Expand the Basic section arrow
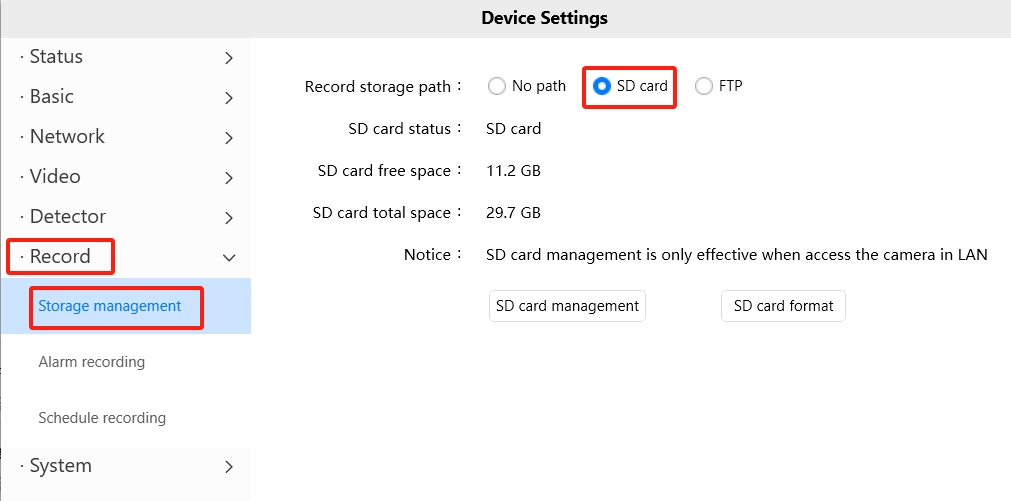The width and height of the screenshot is (1011, 501). [x=229, y=98]
